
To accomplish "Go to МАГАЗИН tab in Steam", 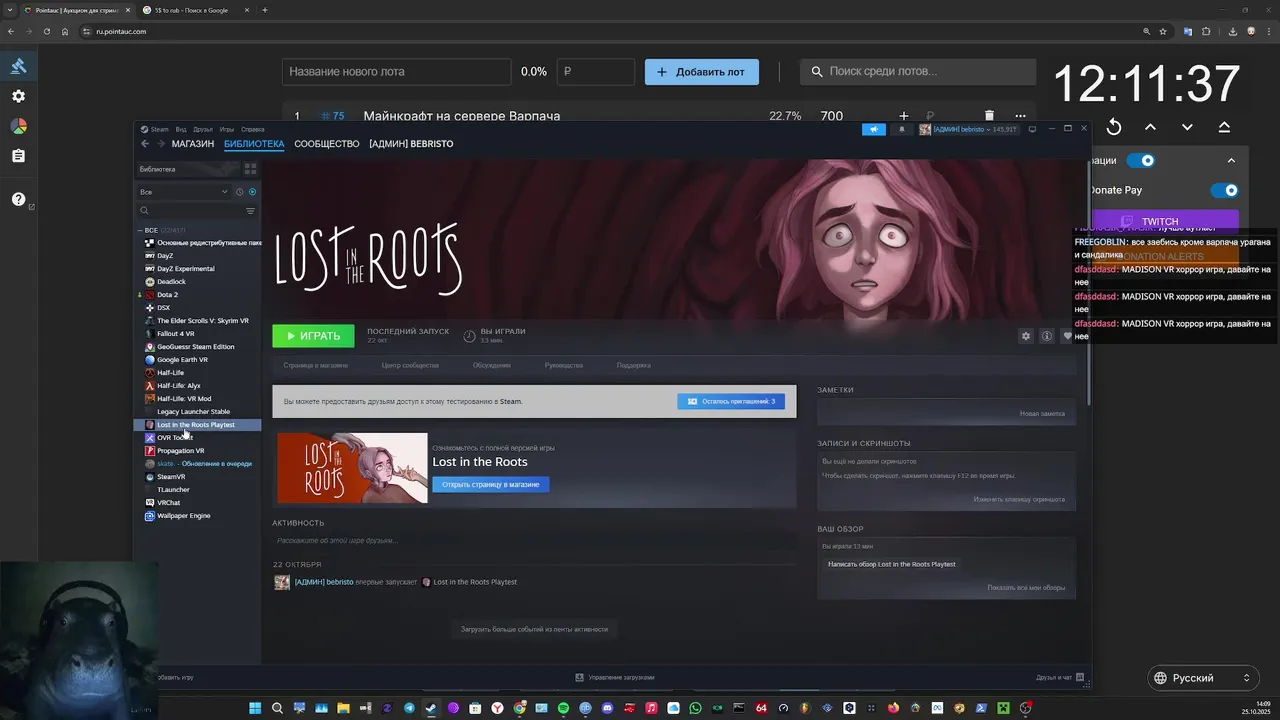I will (192, 144).
